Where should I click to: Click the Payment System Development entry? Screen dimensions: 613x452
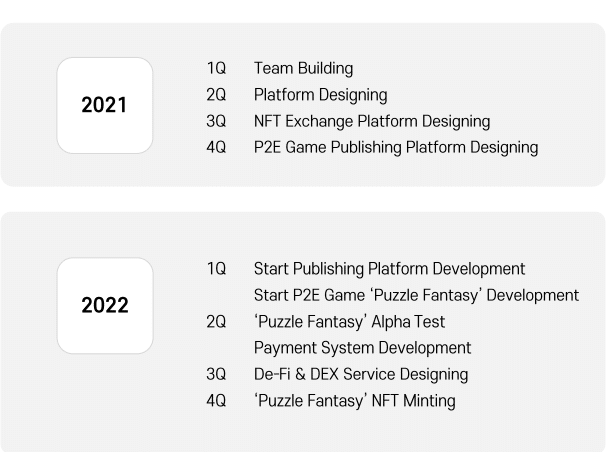(x=362, y=348)
